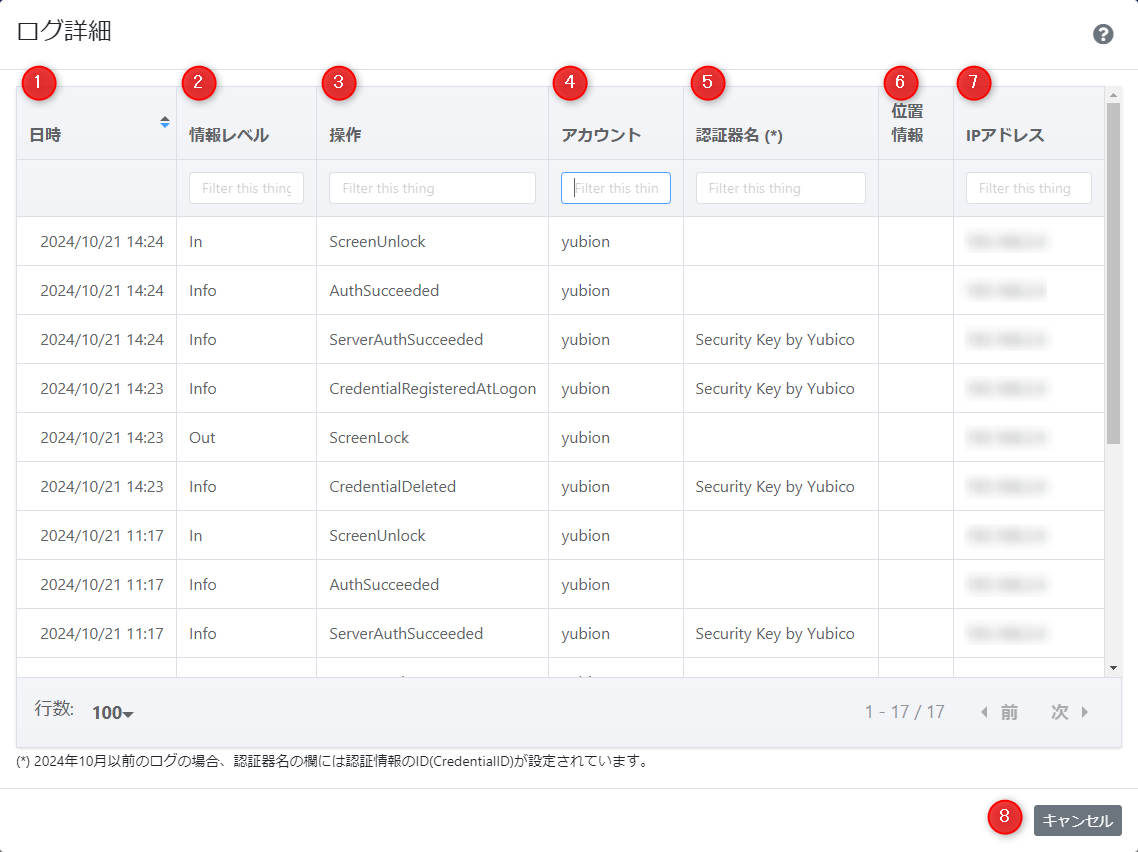Click the 位置情報 column header
The image size is (1138, 852).
915,123
